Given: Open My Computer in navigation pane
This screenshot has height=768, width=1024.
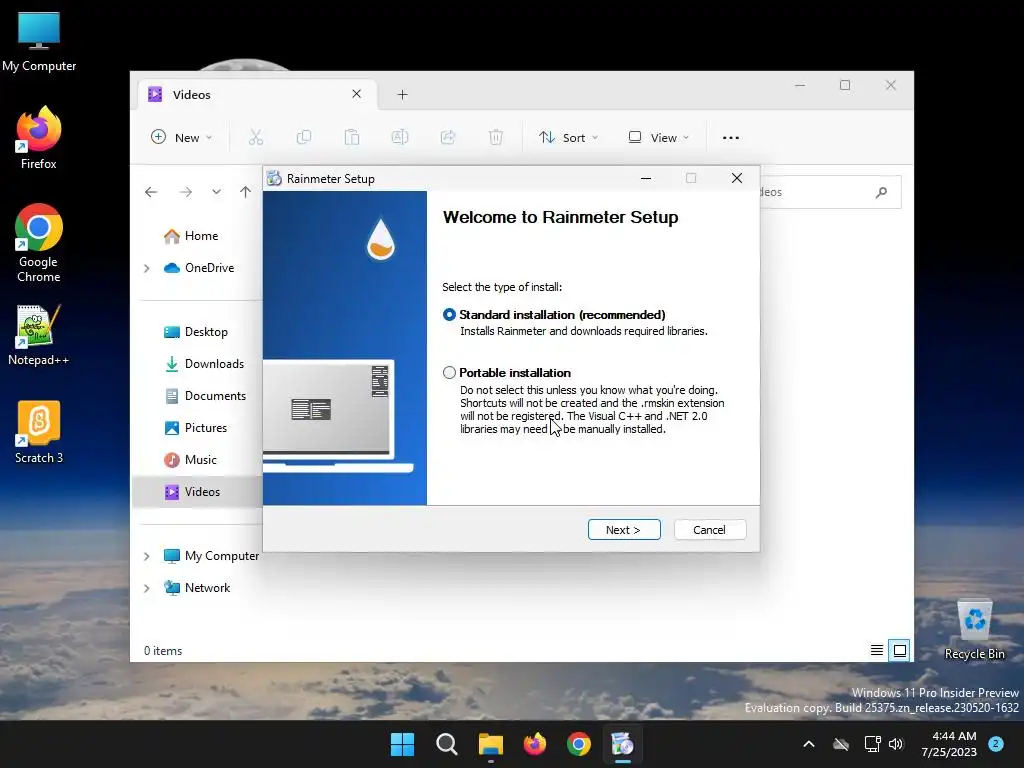Looking at the screenshot, I should [211, 556].
